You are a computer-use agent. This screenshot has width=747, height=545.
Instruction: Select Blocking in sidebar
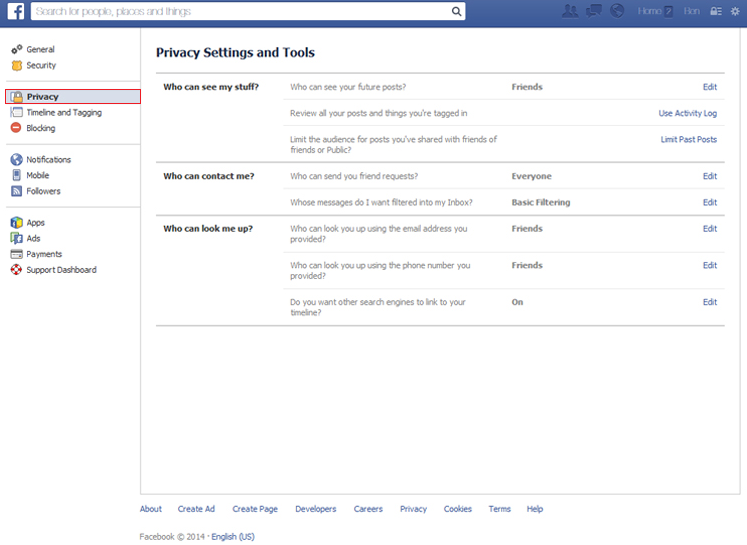pos(40,128)
